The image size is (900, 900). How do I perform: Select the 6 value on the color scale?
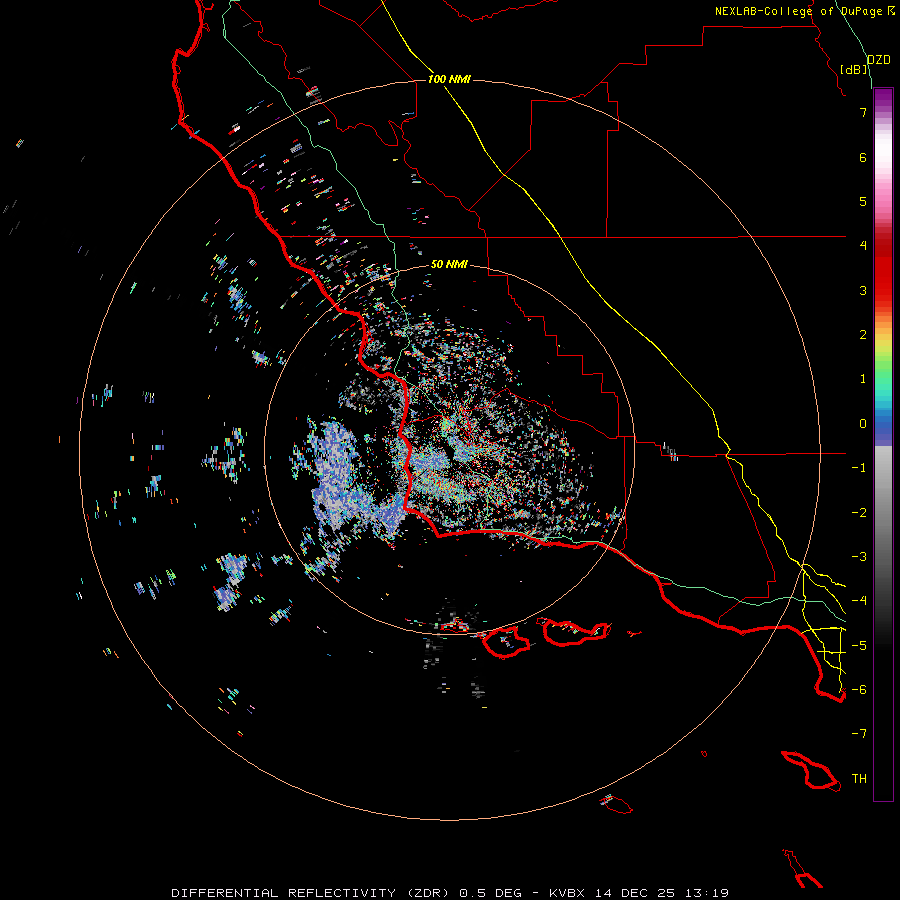(x=863, y=157)
